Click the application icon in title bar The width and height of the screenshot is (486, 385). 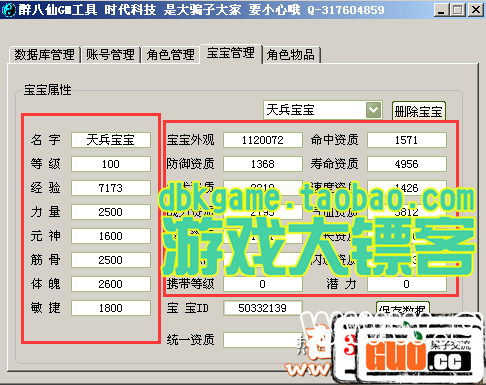point(9,9)
